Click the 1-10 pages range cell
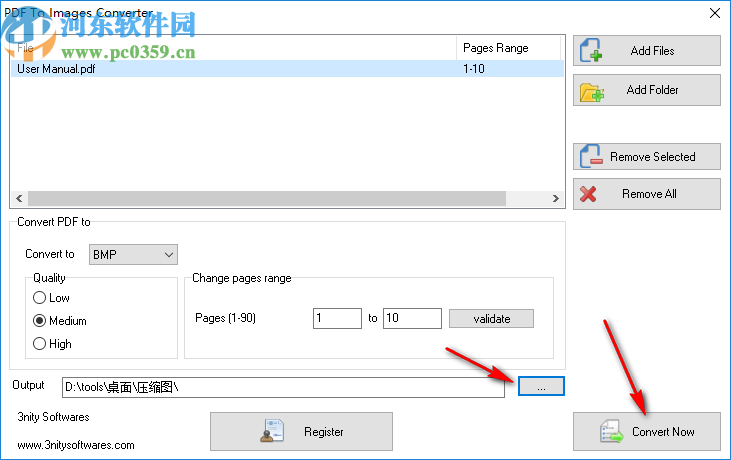Screen dimensions: 731x460 [x=474, y=69]
